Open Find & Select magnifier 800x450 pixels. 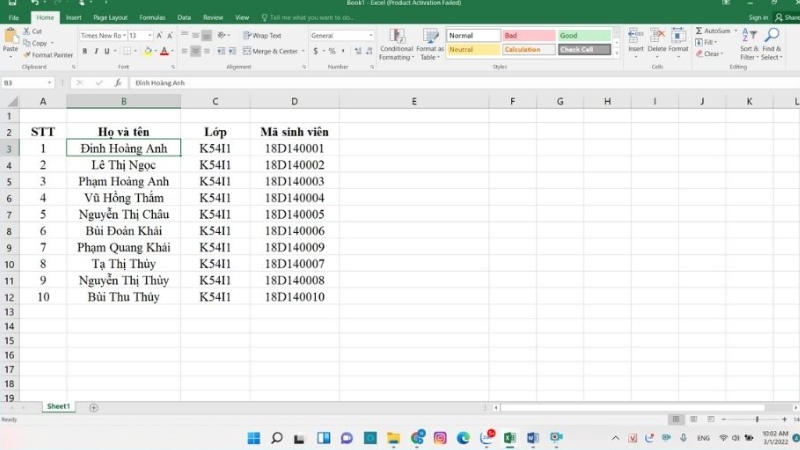click(x=771, y=44)
